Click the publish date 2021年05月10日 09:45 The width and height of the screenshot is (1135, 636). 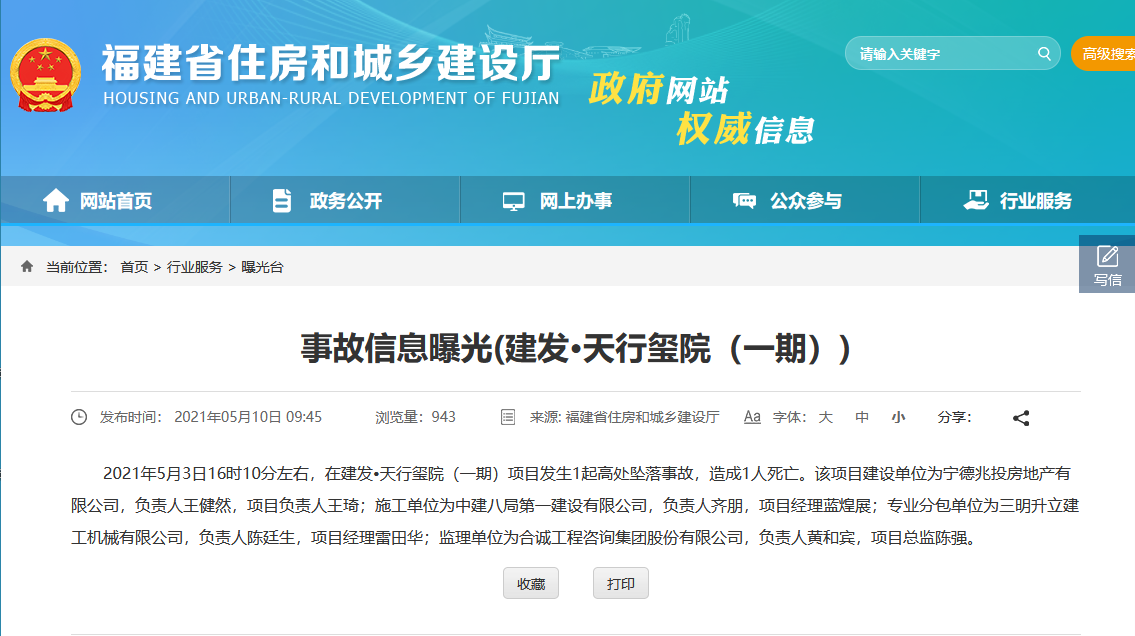click(248, 417)
